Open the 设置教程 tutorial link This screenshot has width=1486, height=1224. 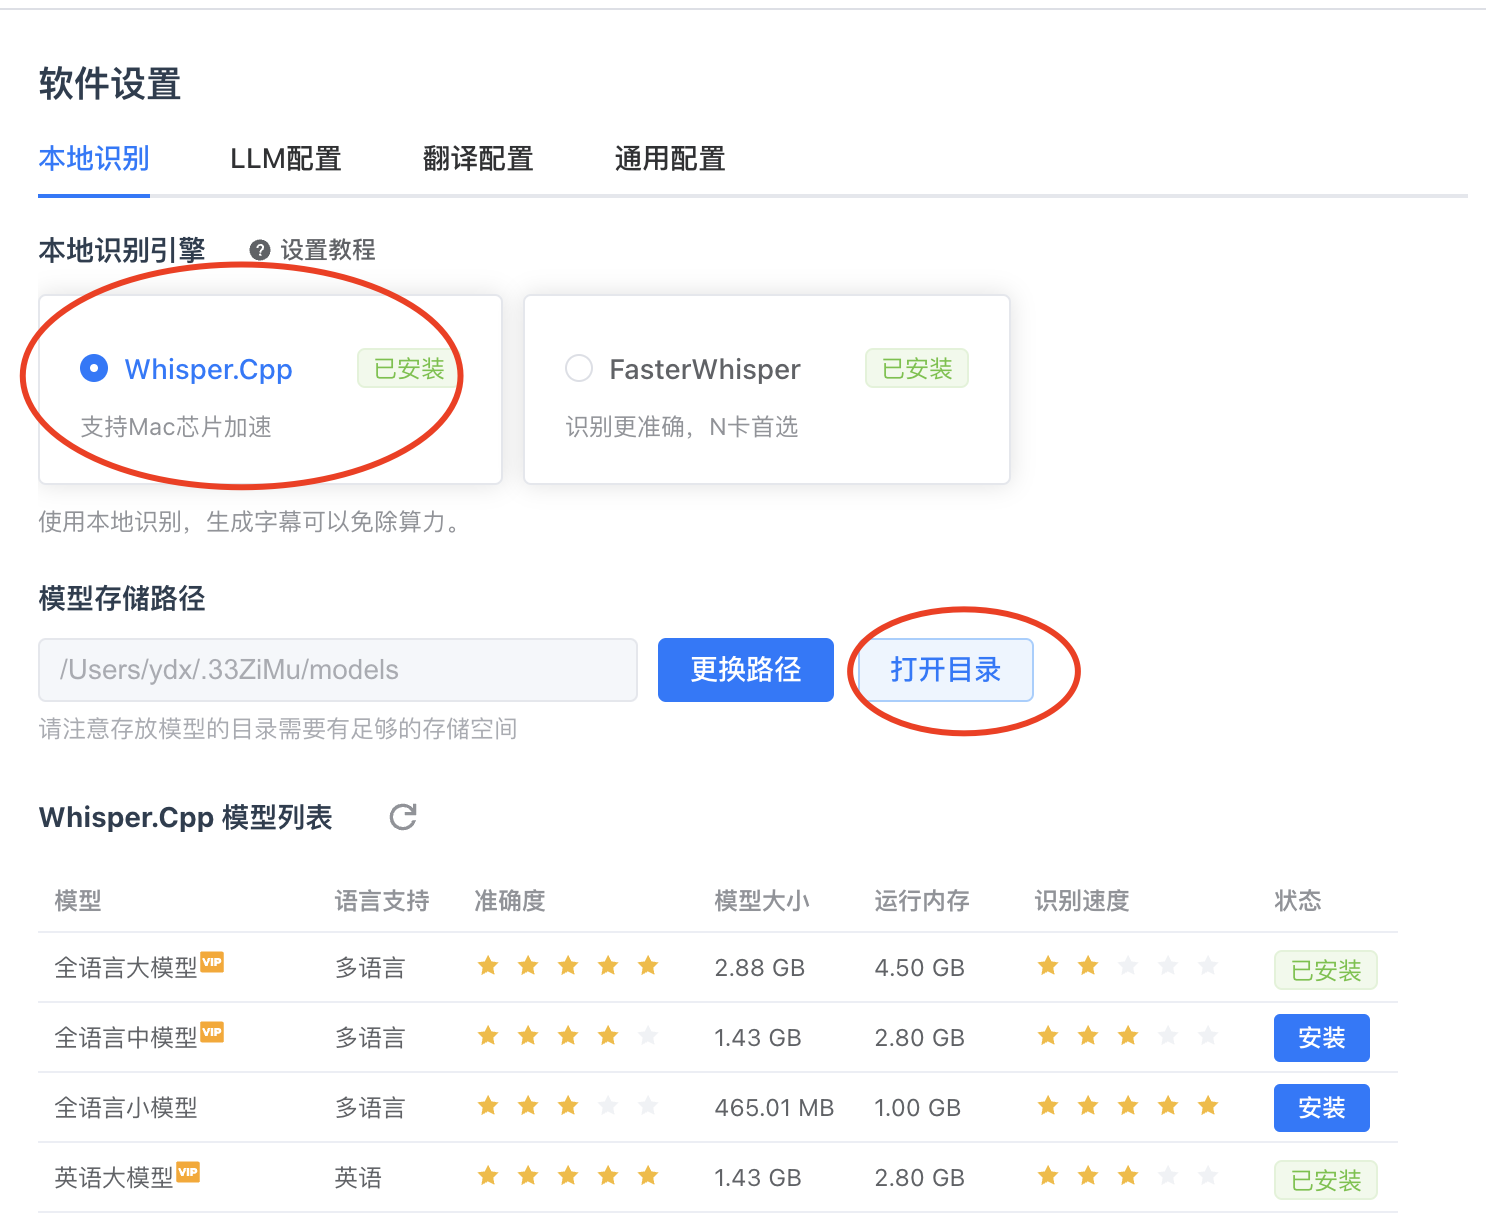click(327, 250)
